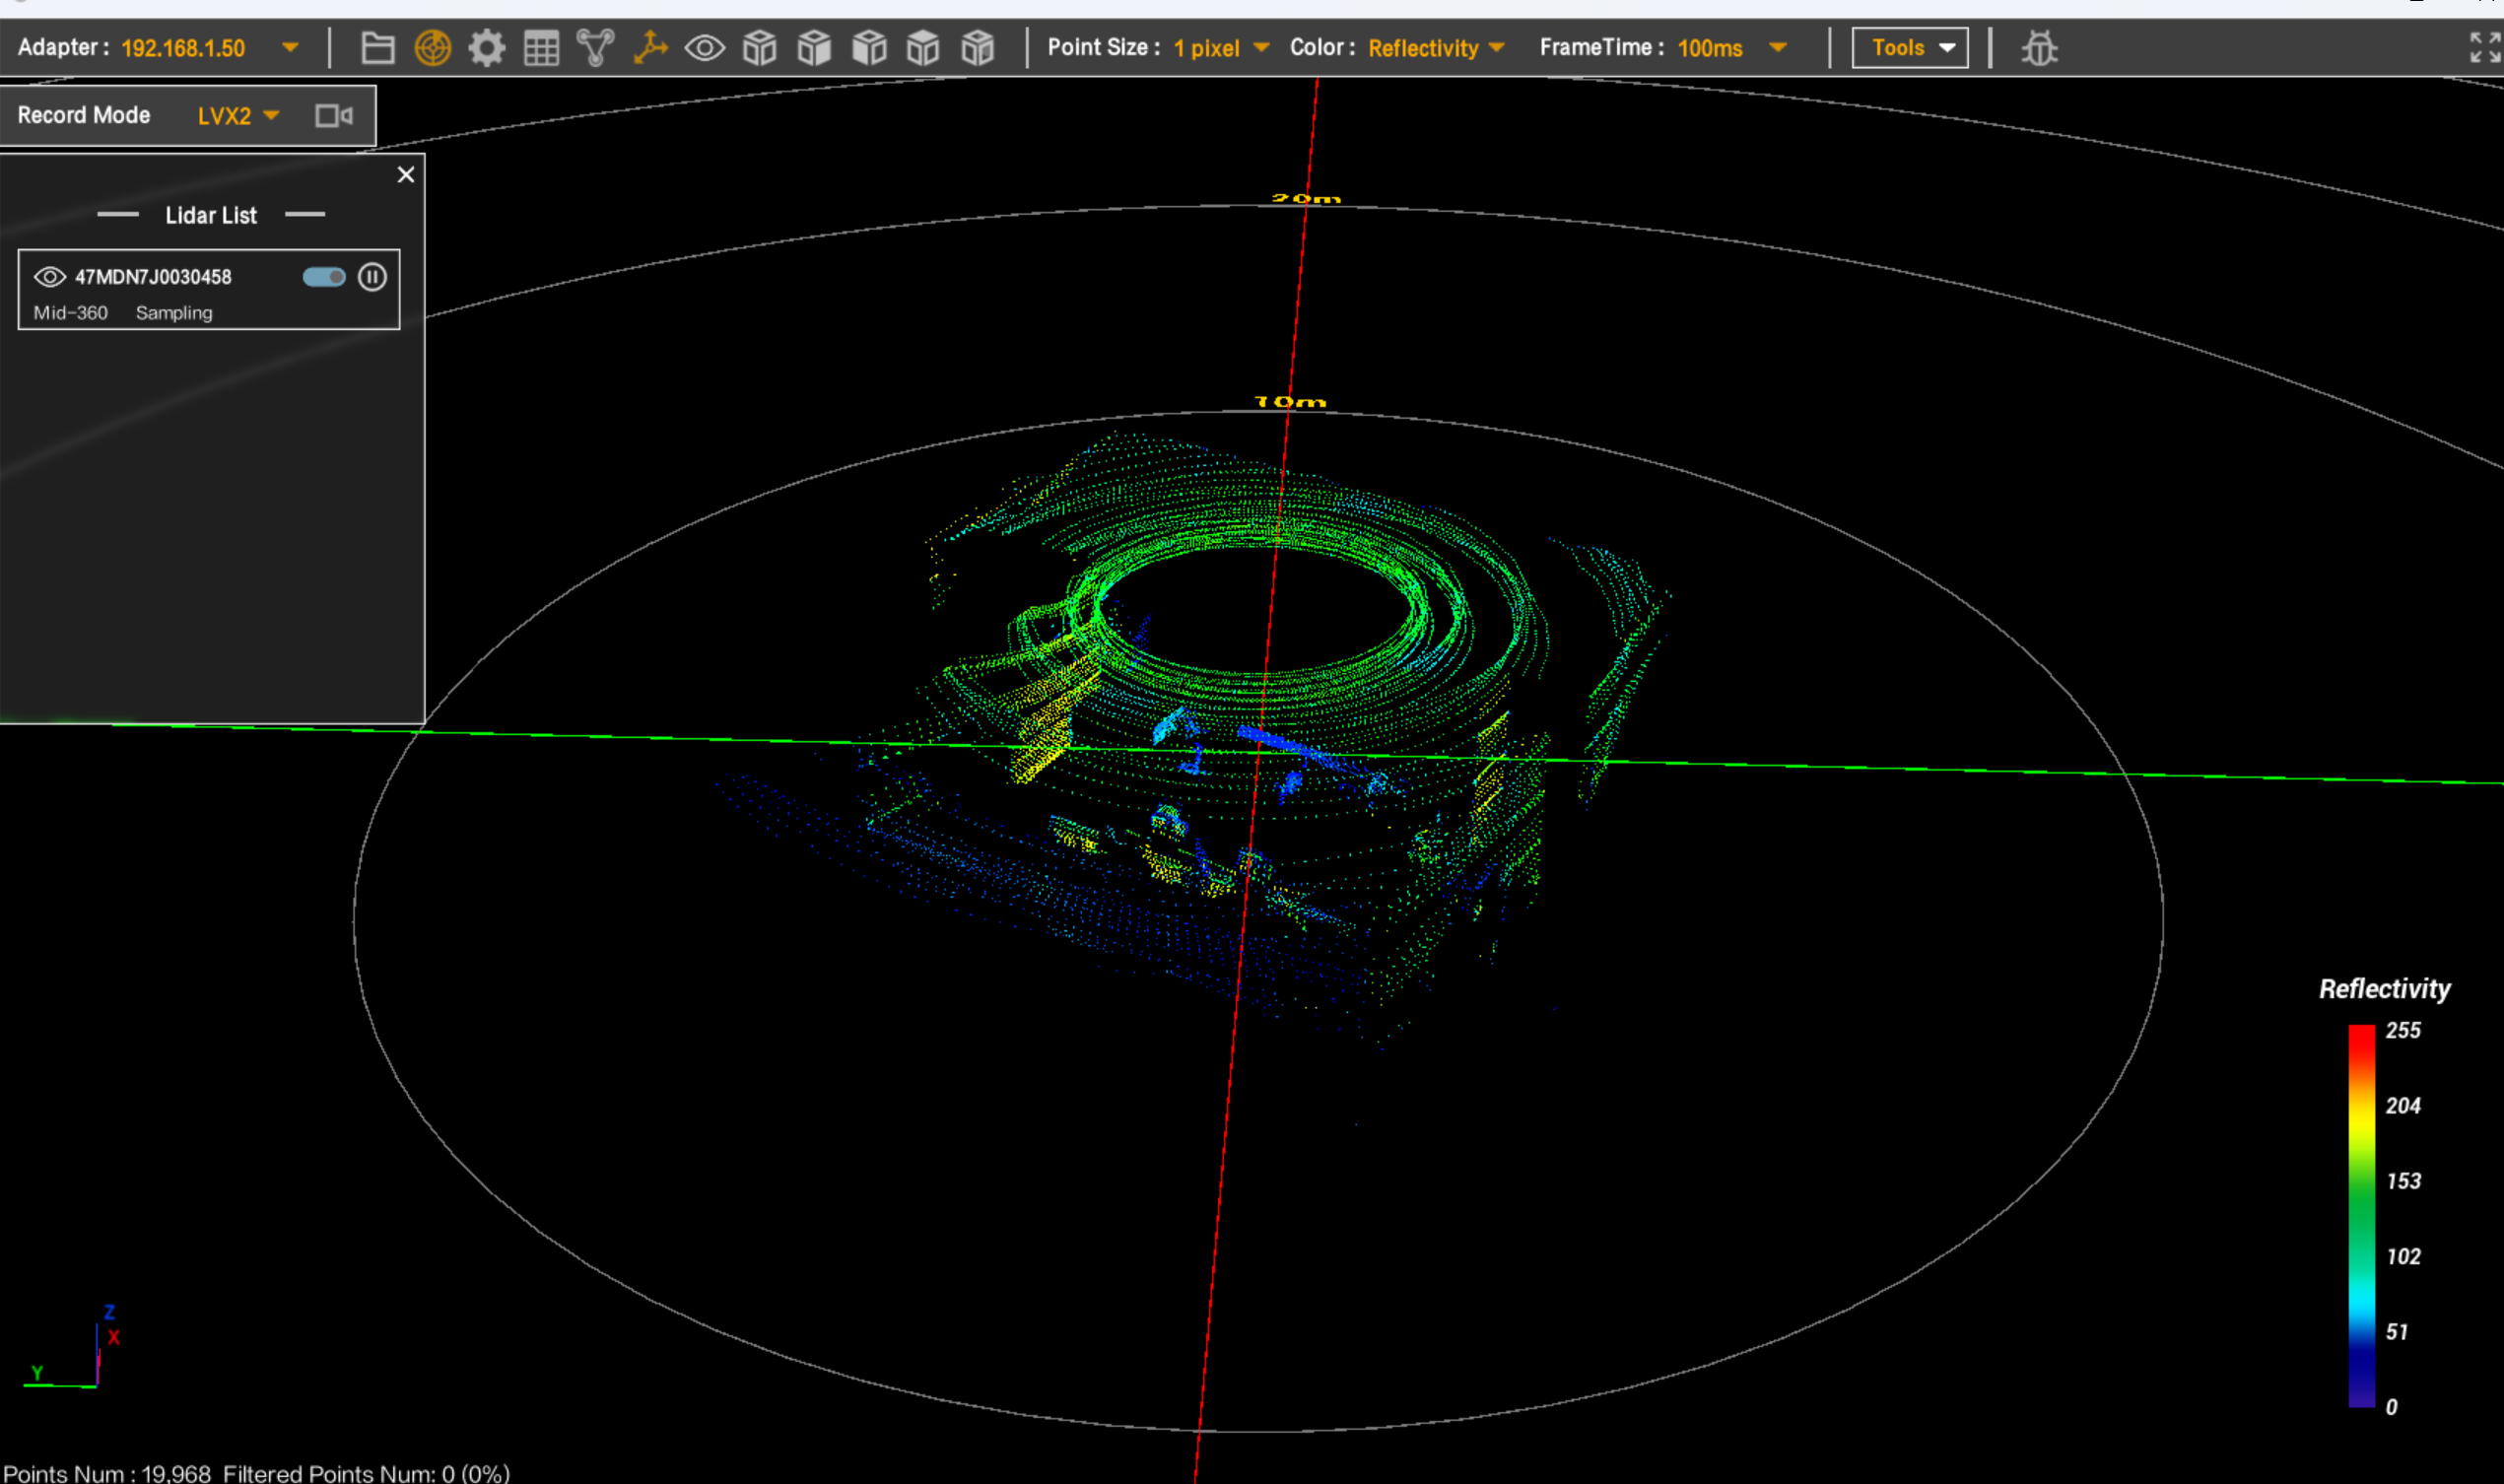
Task: Click the 10m range ring label
Action: click(1290, 401)
